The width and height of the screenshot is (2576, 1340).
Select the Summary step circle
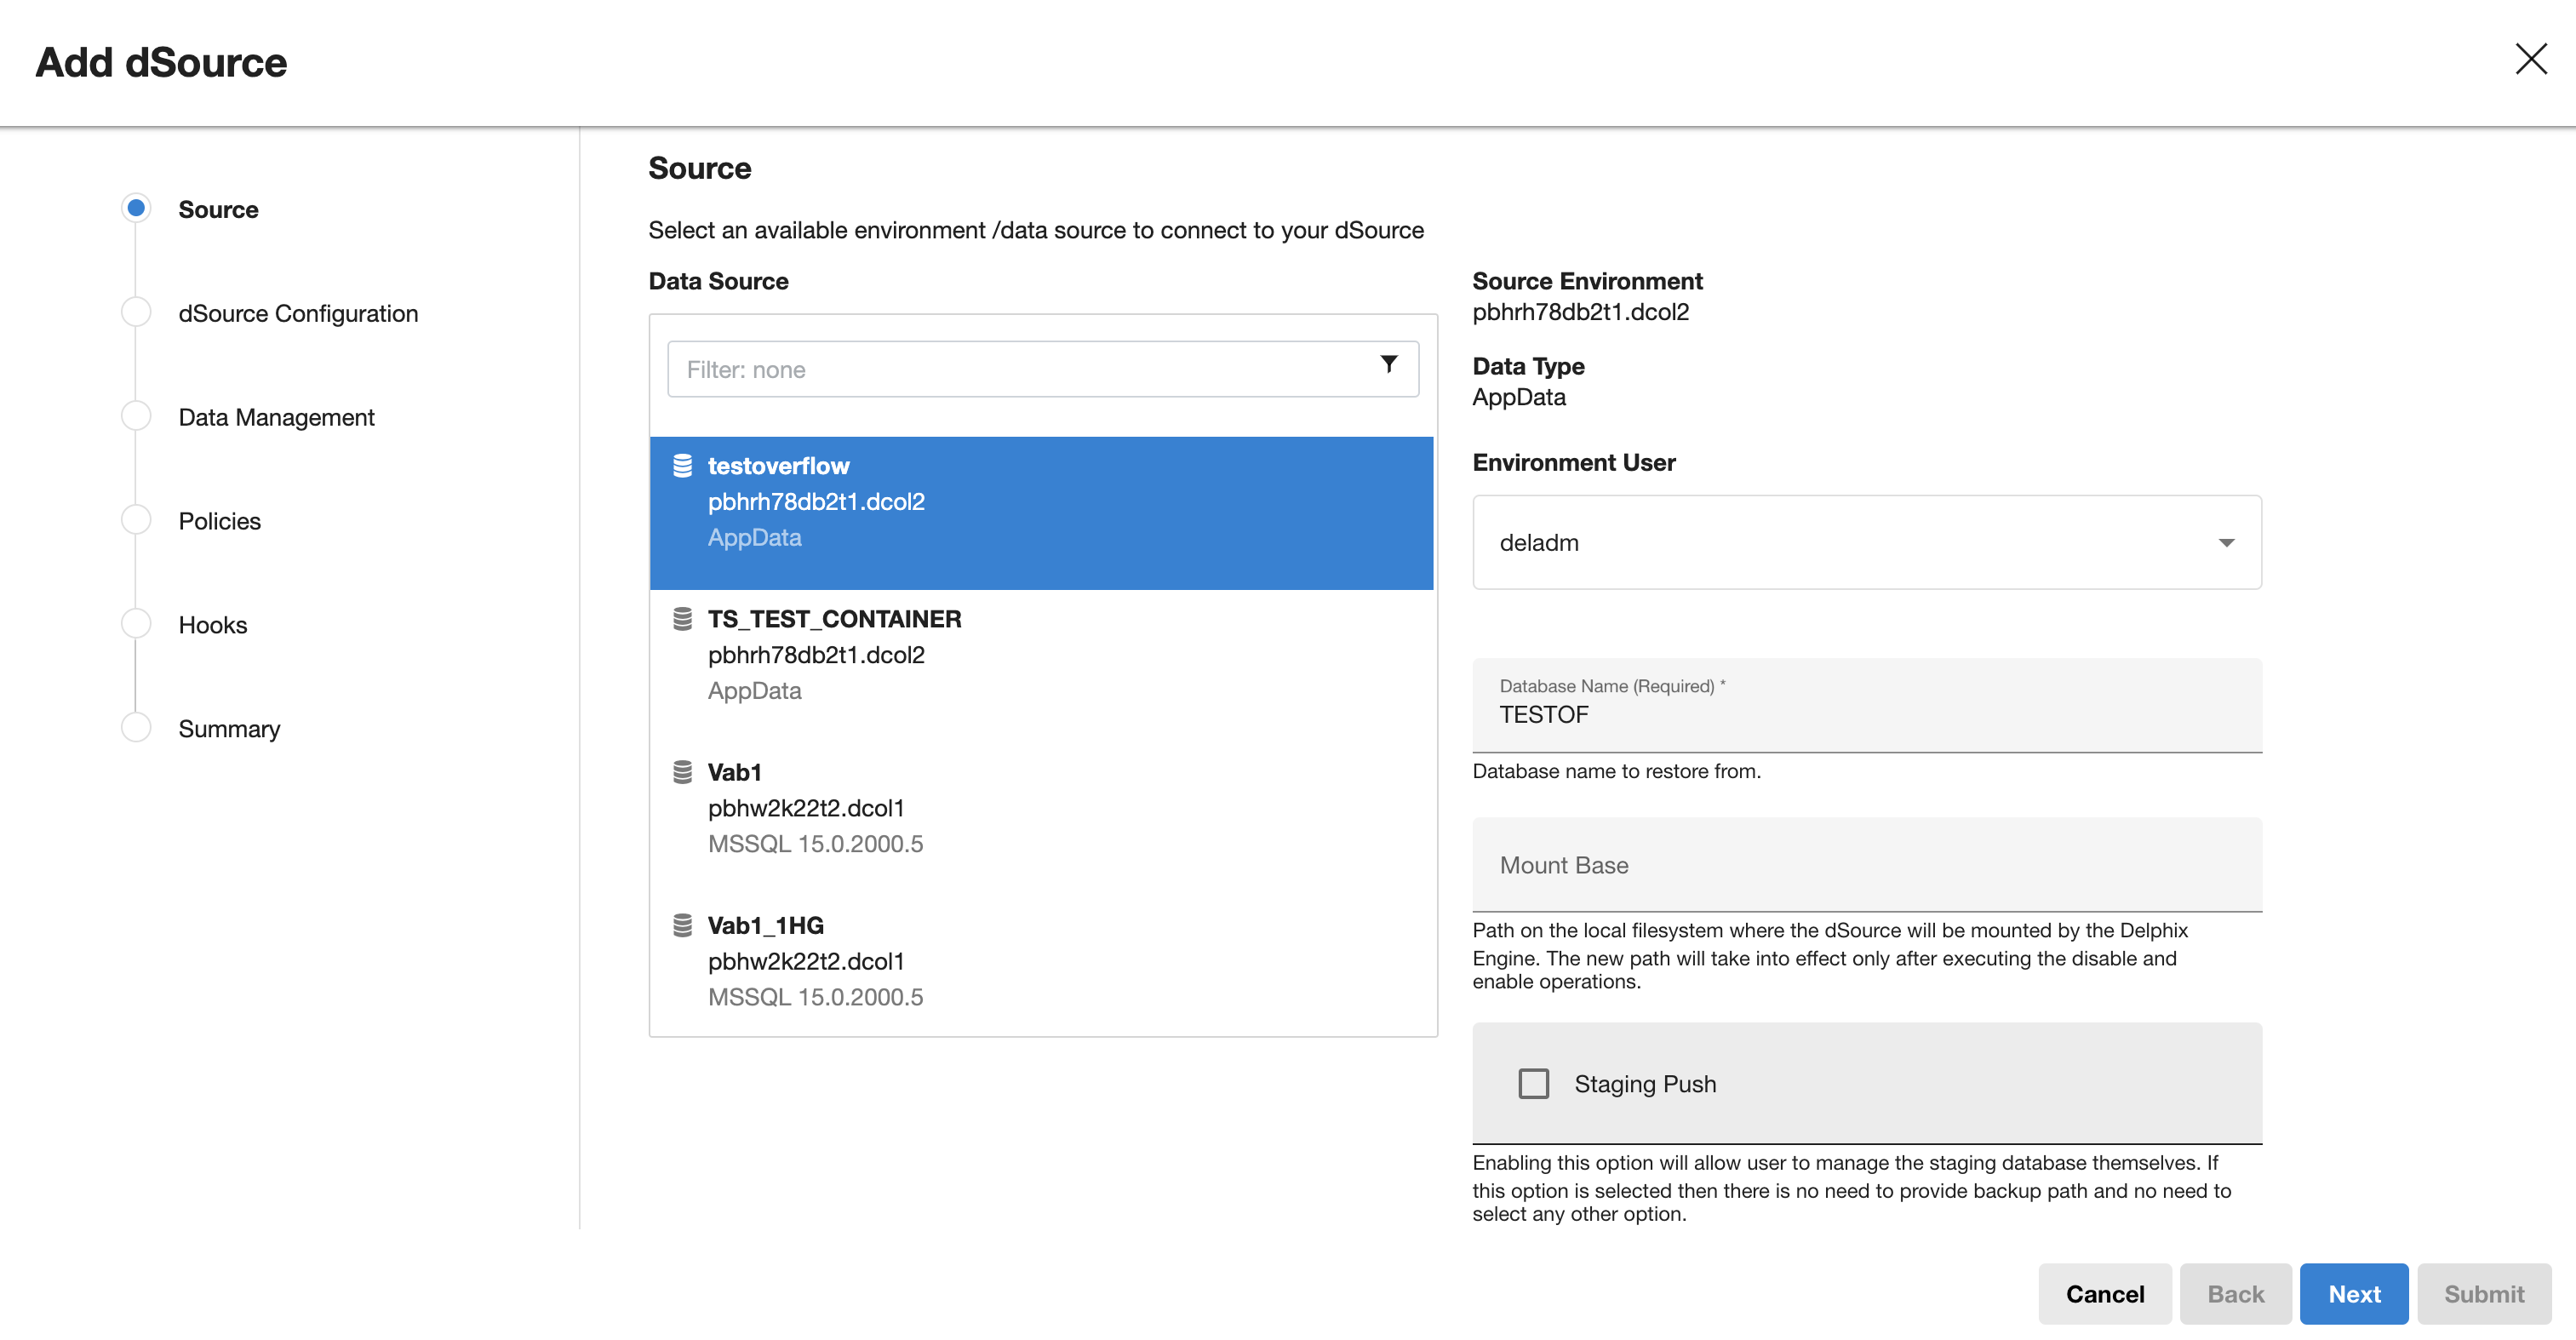(136, 728)
